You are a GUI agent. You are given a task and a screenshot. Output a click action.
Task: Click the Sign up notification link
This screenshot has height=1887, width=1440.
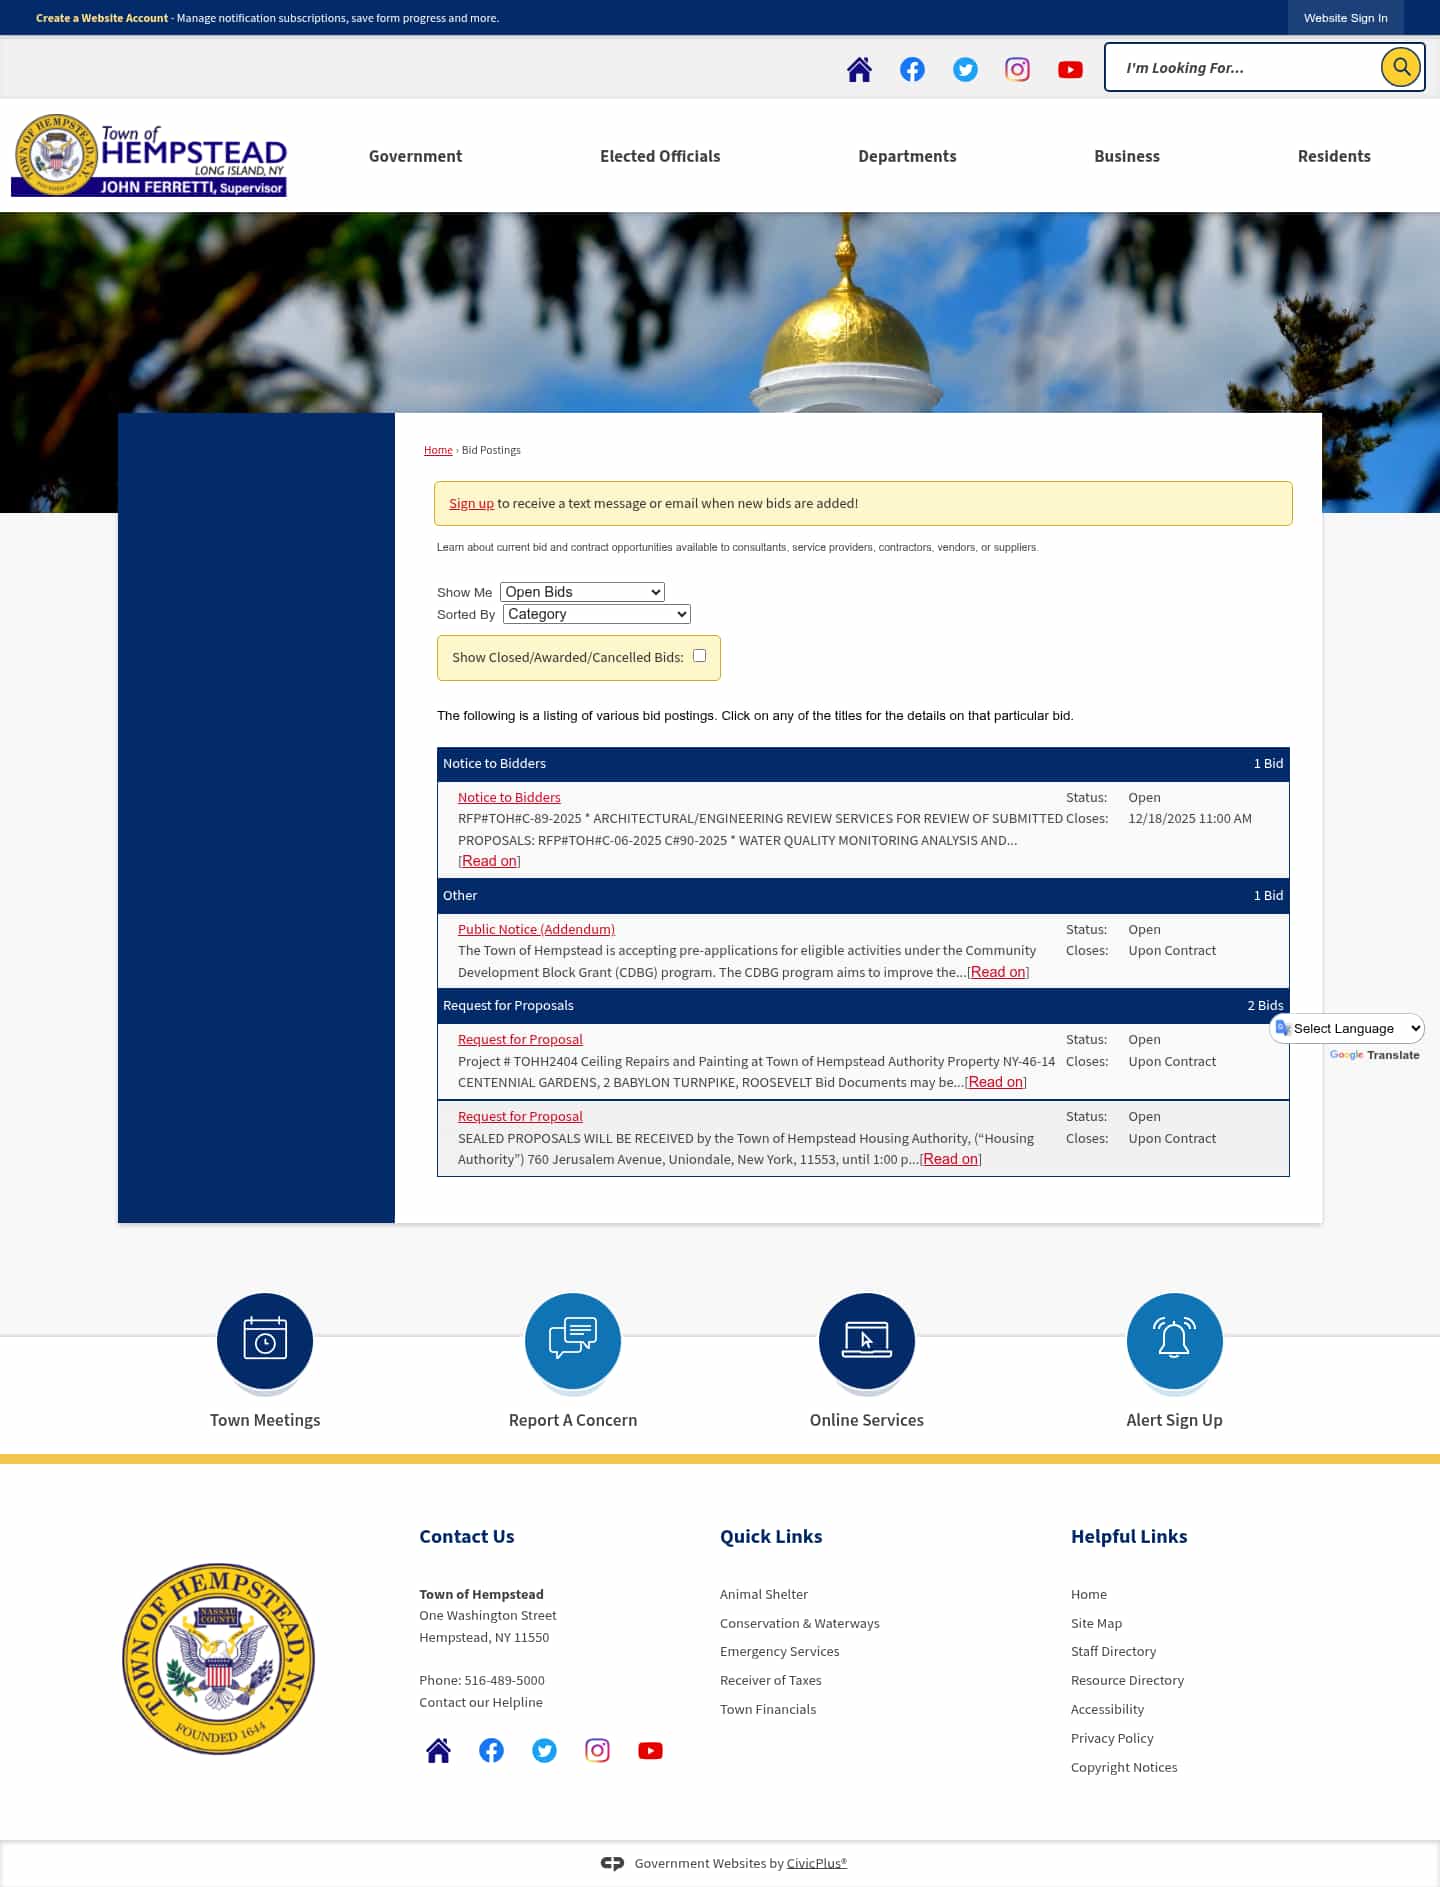click(x=471, y=503)
